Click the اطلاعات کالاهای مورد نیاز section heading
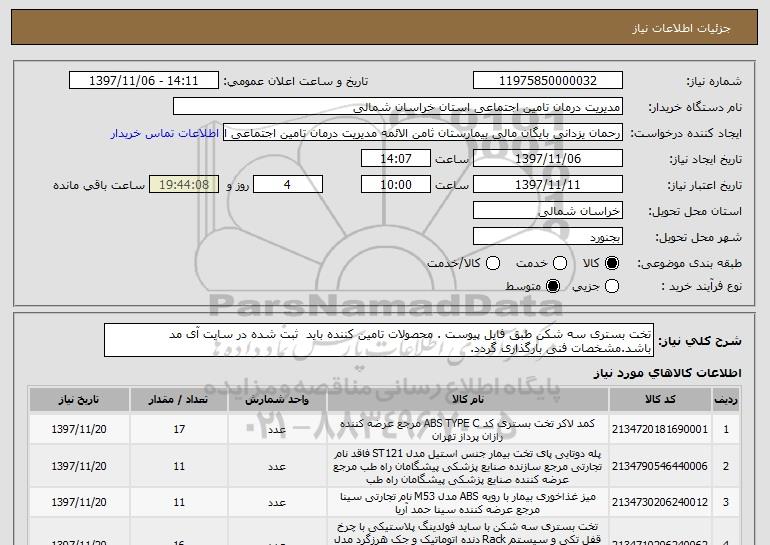770x545 pixels. point(667,373)
